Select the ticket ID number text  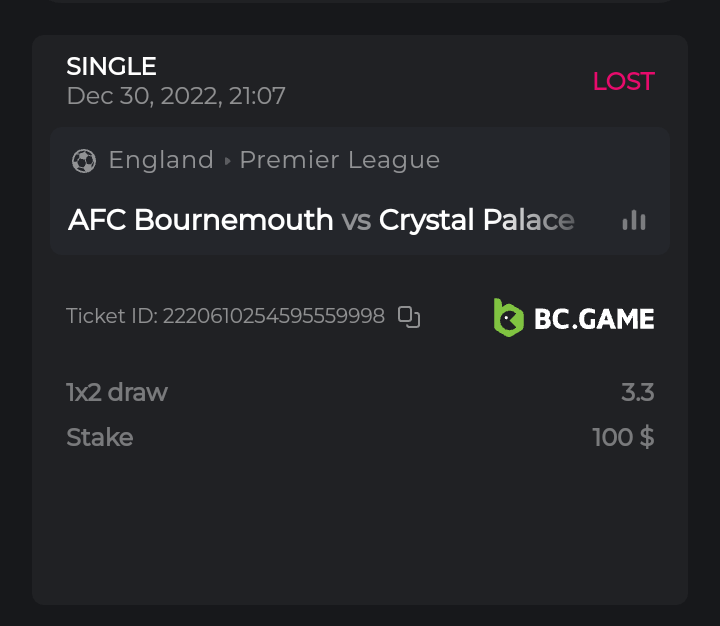click(273, 316)
